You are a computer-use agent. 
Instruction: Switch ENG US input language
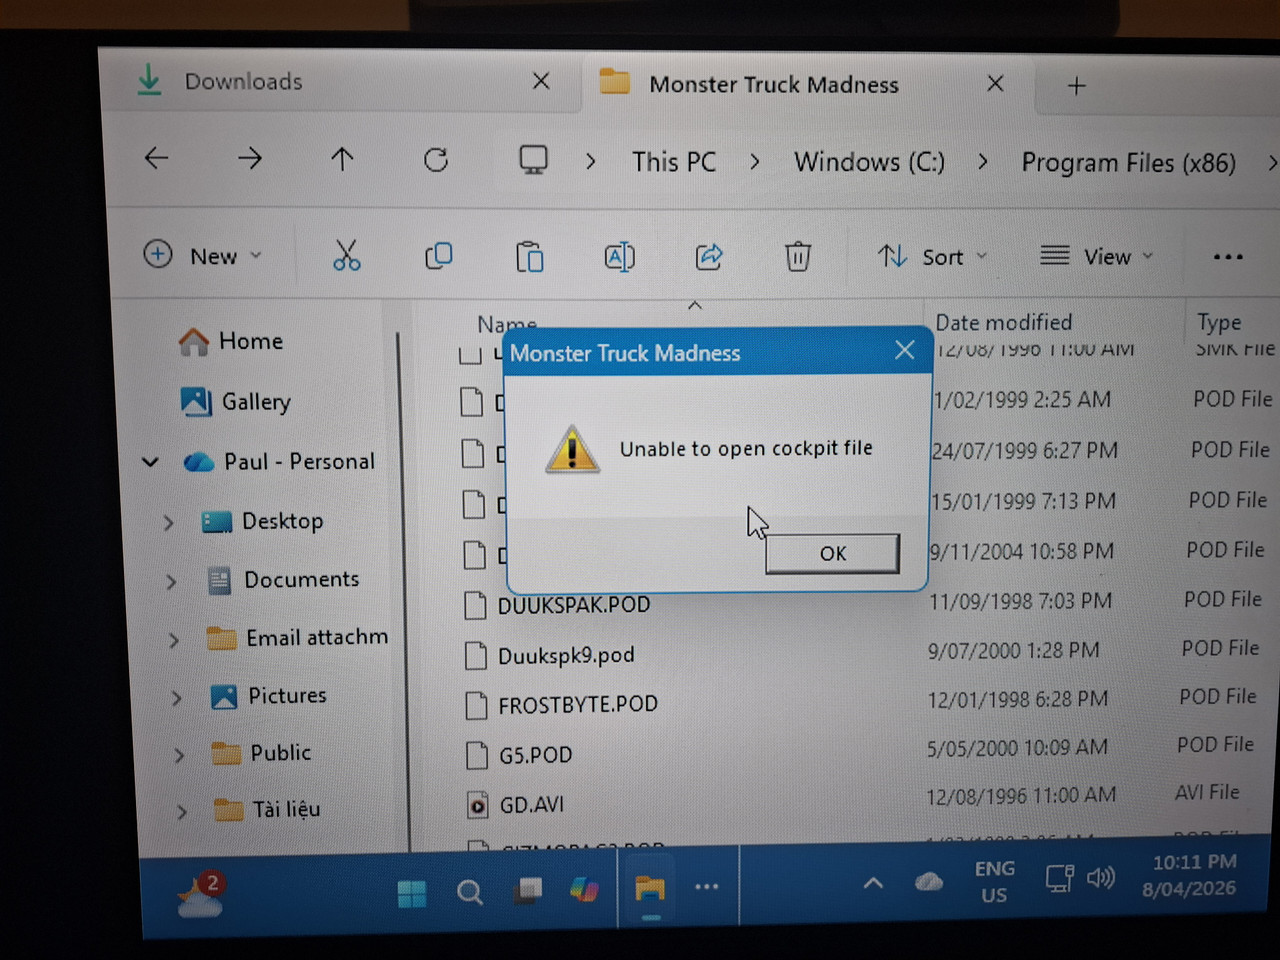pyautogui.click(x=994, y=882)
